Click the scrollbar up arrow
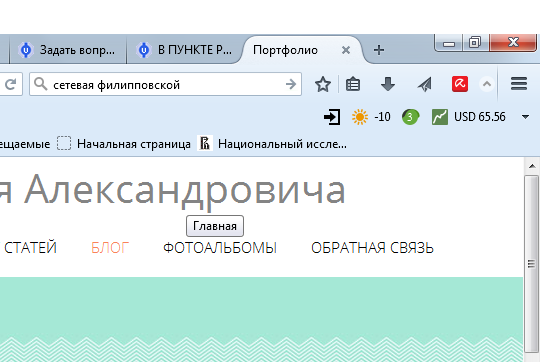The height and width of the screenshot is (362, 540). pos(532,166)
